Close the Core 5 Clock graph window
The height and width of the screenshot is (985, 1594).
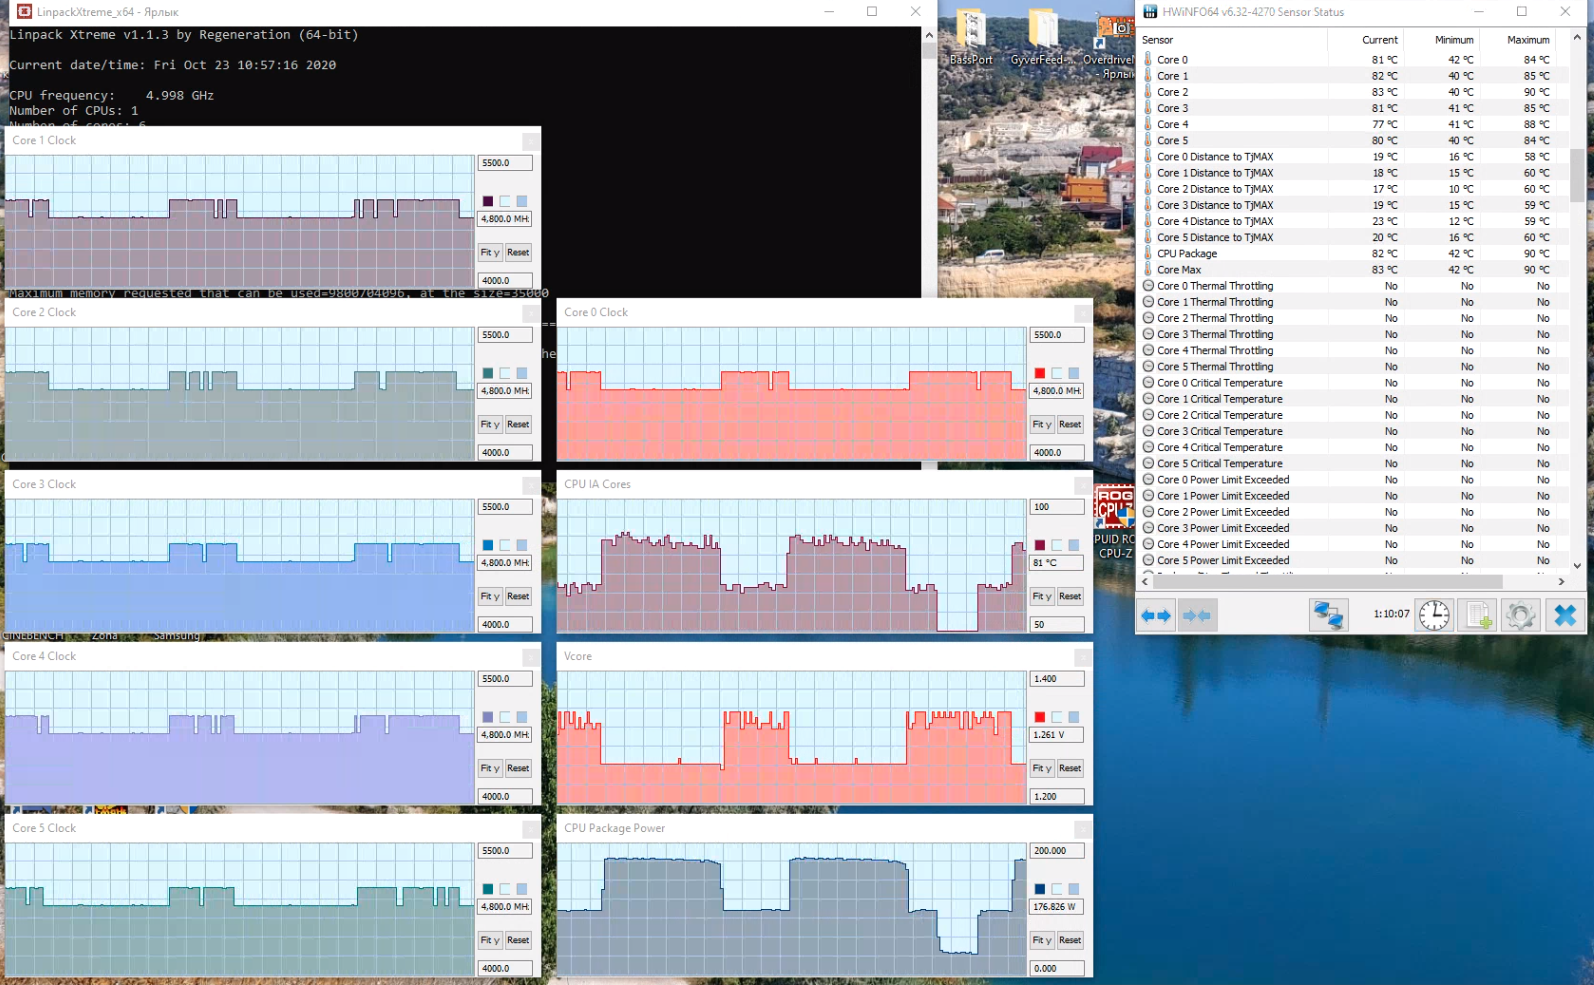531,829
